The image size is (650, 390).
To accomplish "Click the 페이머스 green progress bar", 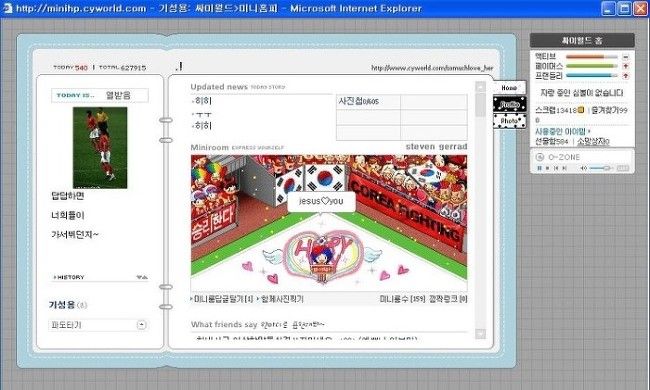I will coord(592,66).
